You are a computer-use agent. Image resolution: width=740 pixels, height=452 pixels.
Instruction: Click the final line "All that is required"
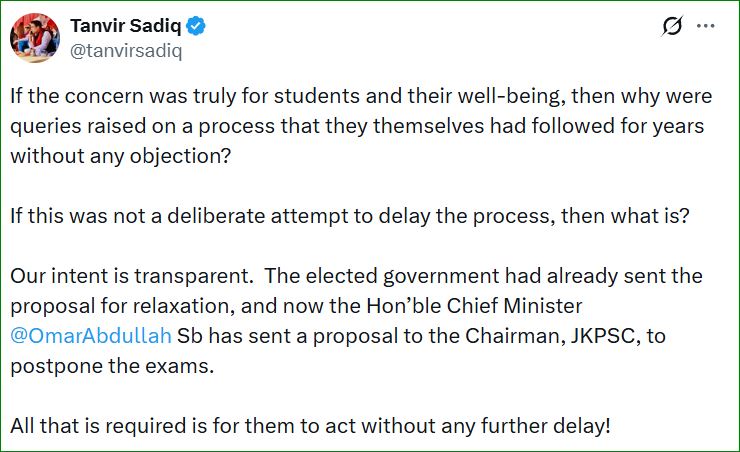tap(310, 425)
